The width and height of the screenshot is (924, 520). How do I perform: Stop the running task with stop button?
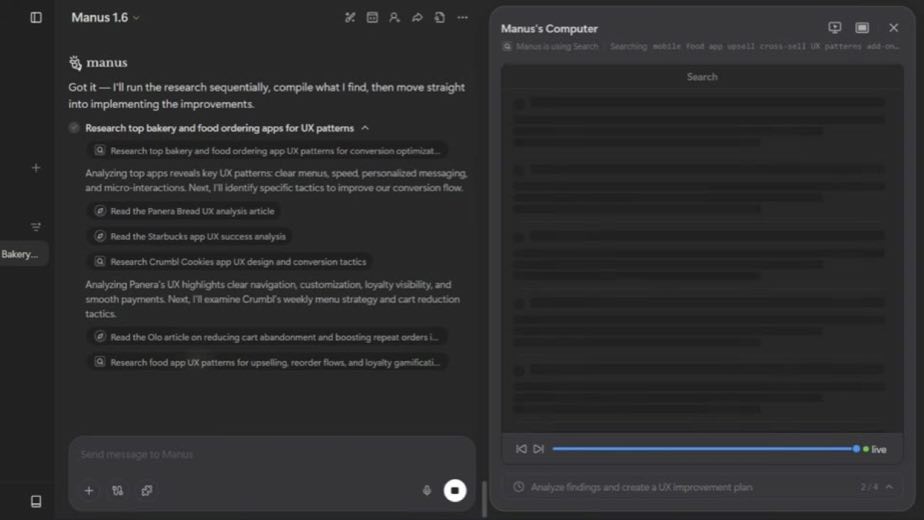(455, 491)
